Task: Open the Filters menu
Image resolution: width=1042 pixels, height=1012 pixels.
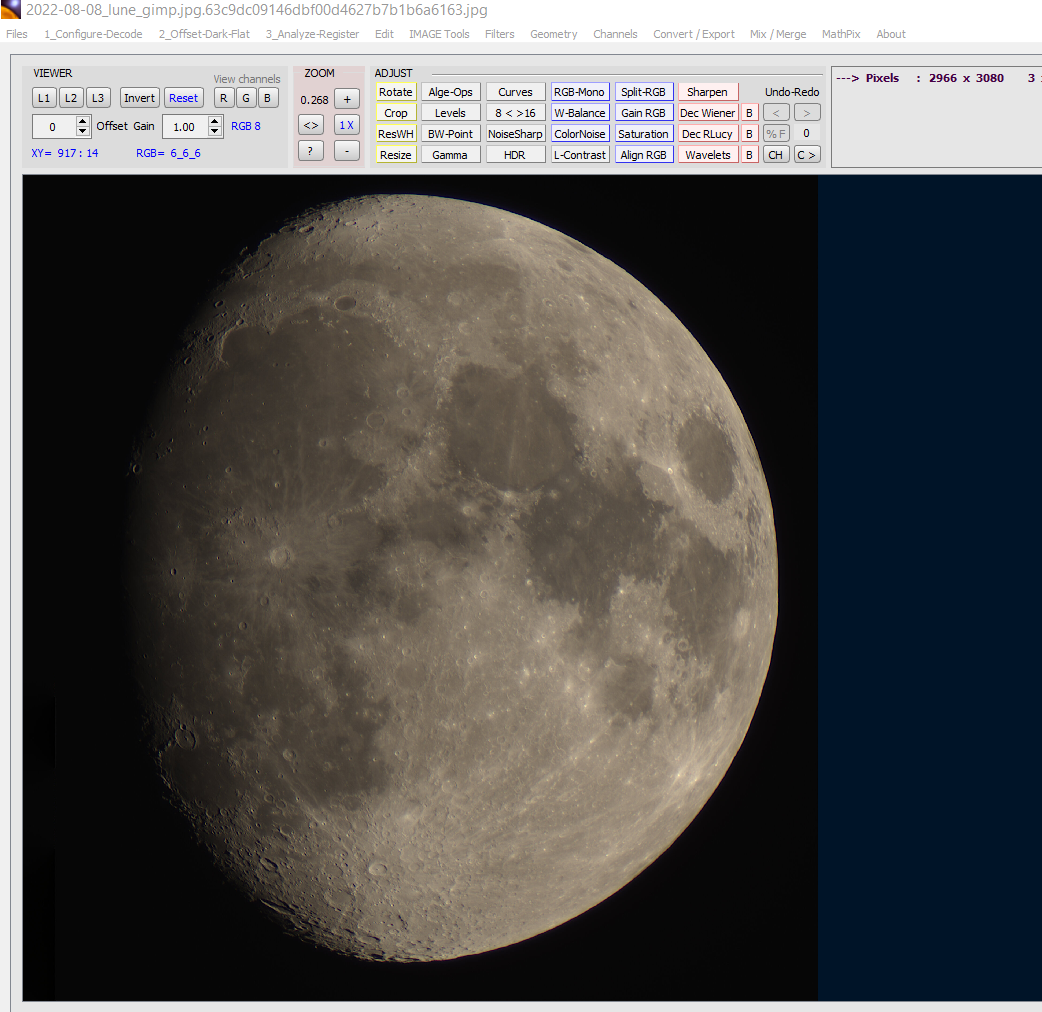Action: [x=499, y=34]
